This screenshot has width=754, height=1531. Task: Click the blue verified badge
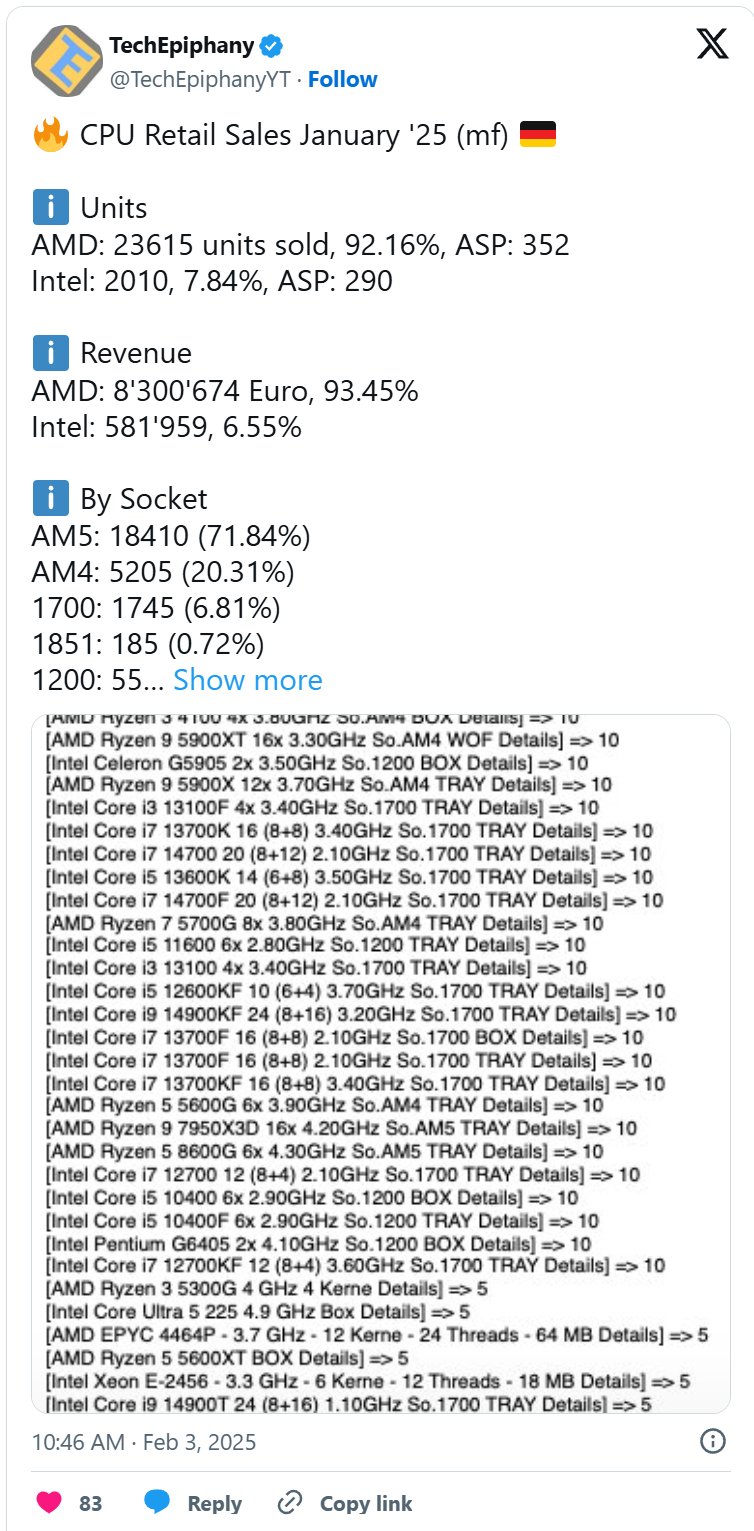273,45
